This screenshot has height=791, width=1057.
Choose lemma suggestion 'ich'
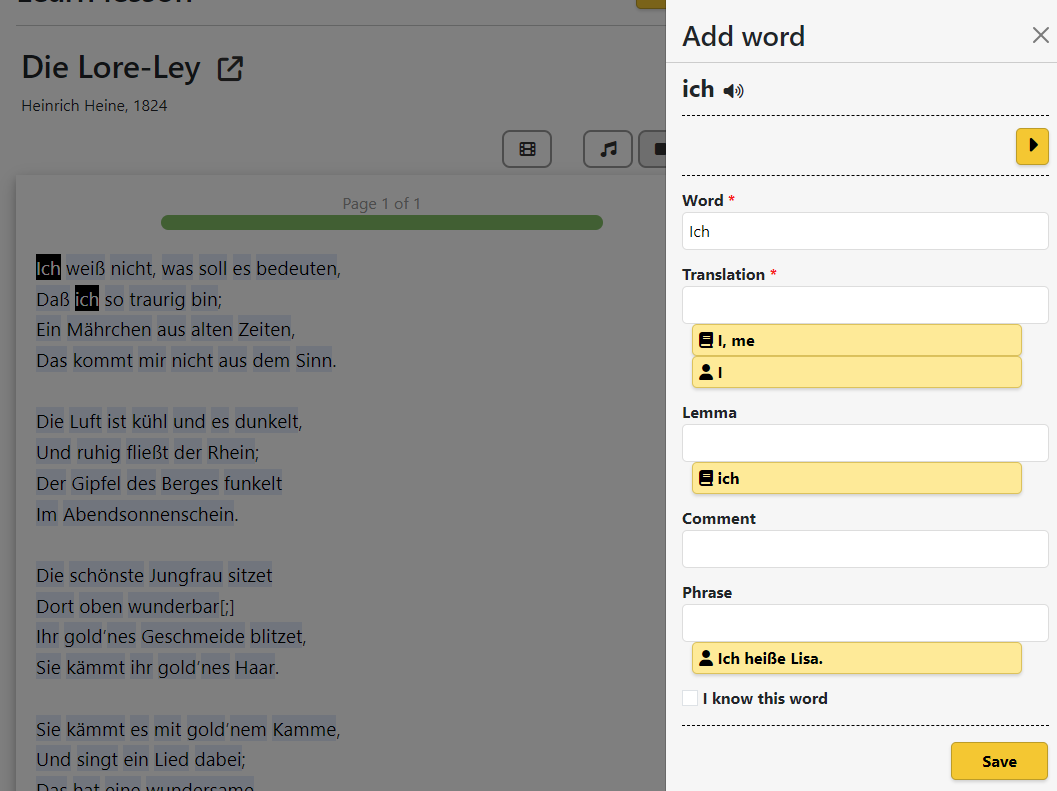[856, 478]
